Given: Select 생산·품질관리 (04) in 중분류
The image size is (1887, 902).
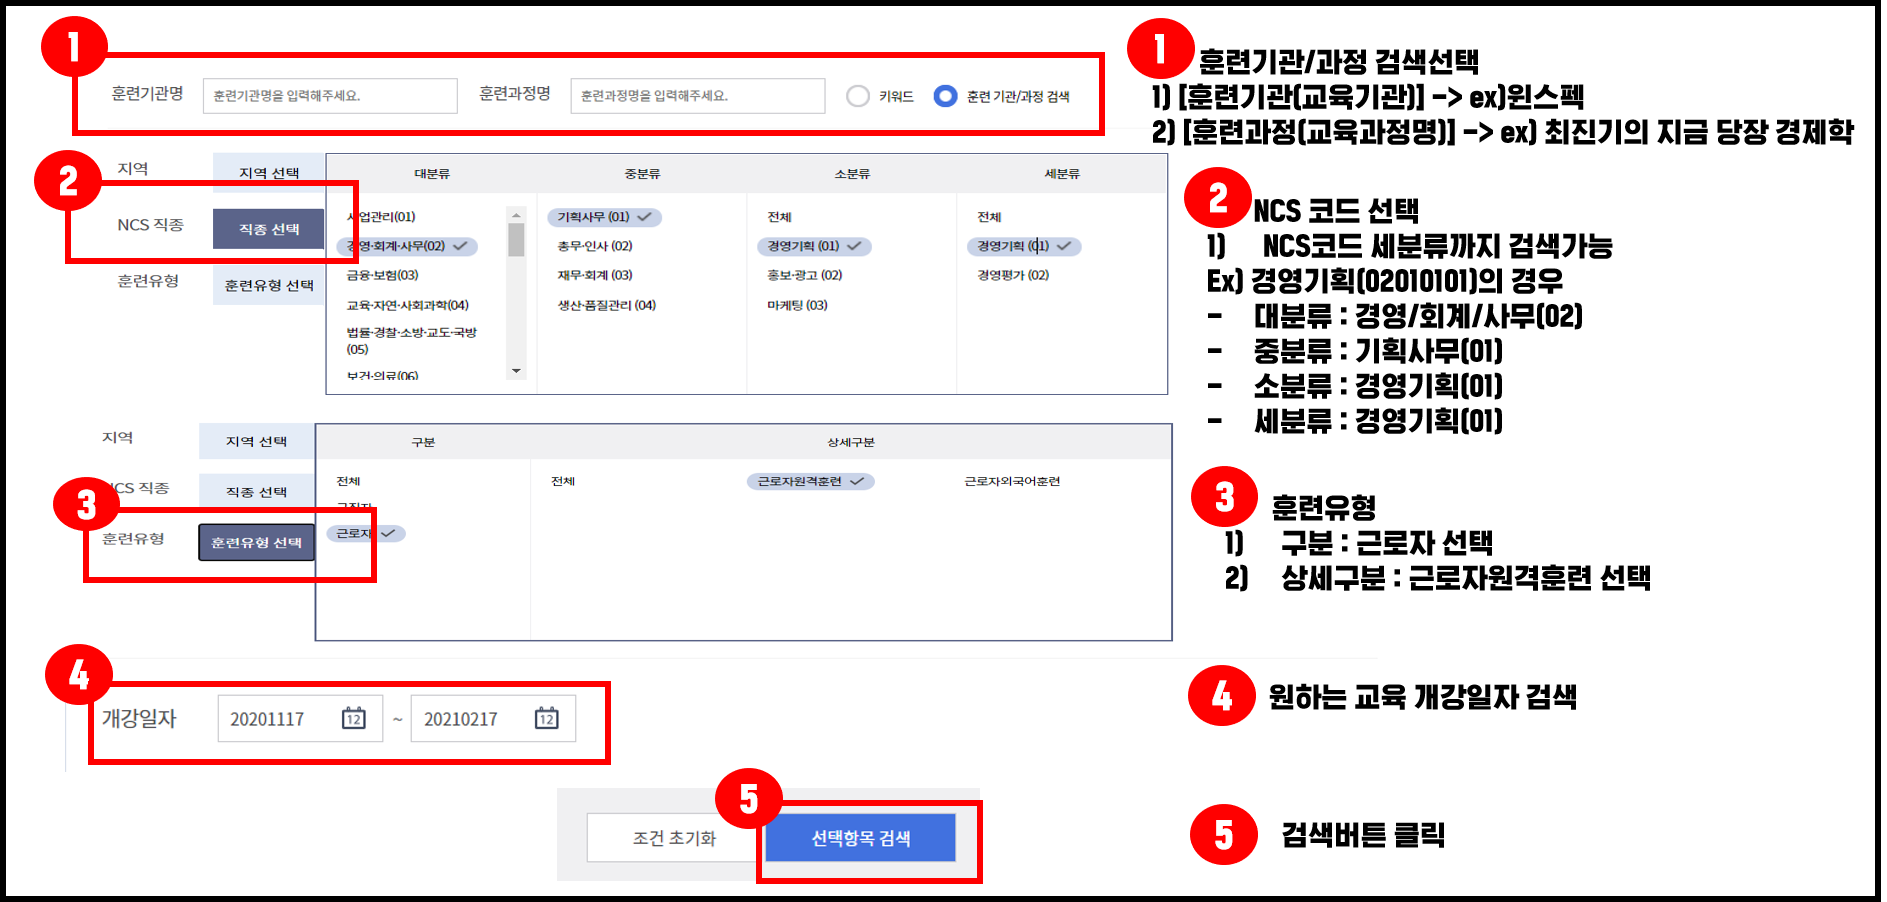Looking at the screenshot, I should (607, 305).
